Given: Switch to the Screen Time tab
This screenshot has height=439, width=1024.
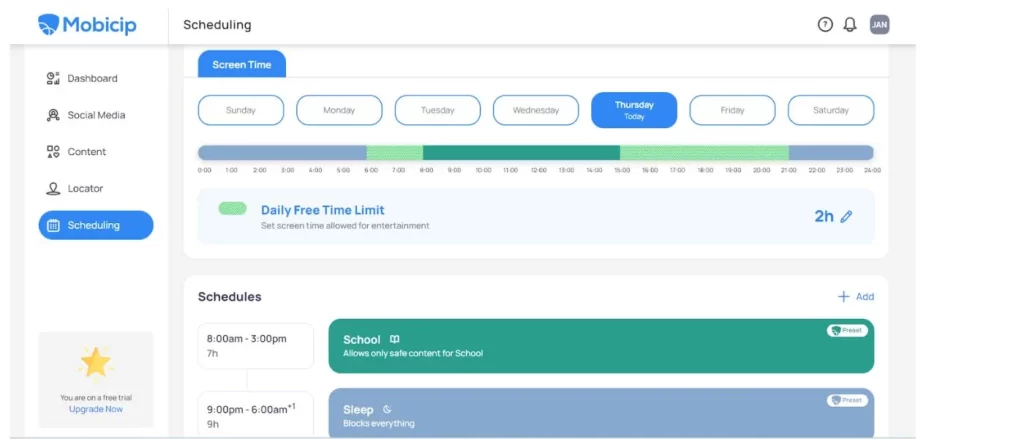Looking at the screenshot, I should 241,64.
